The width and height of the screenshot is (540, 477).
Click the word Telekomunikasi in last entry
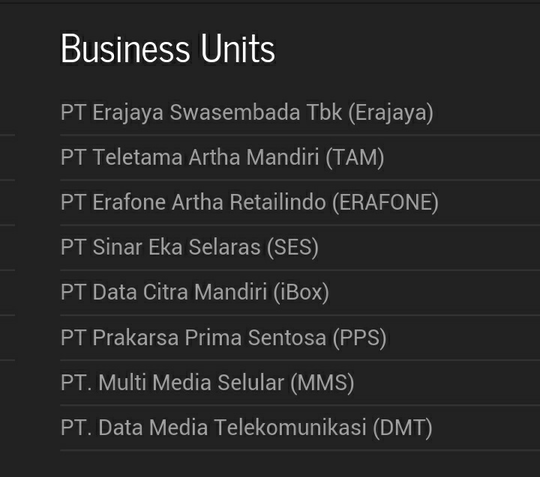[x=290, y=427]
